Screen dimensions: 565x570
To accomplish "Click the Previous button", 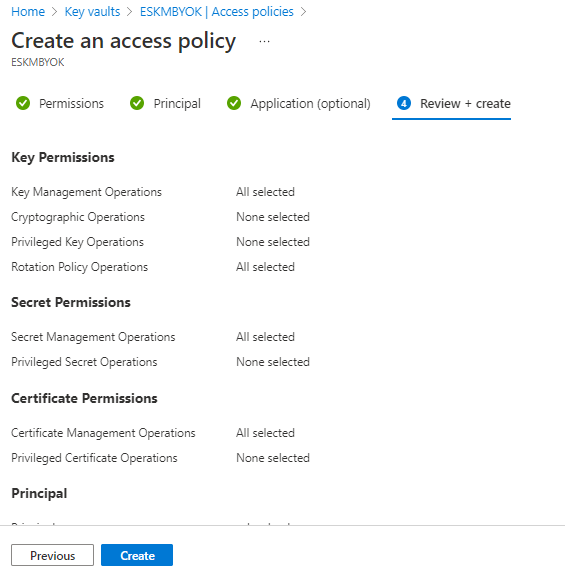I will [52, 555].
